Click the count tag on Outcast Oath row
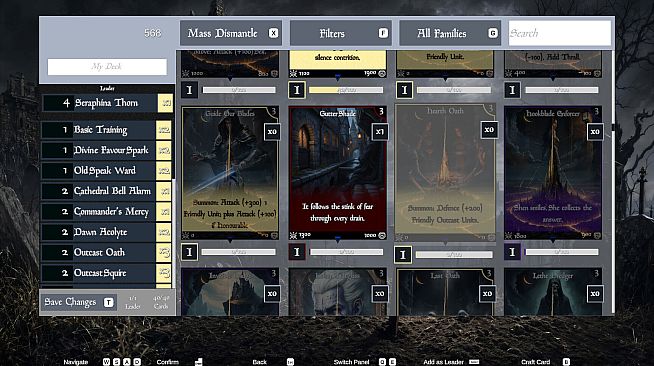 pyautogui.click(x=164, y=253)
